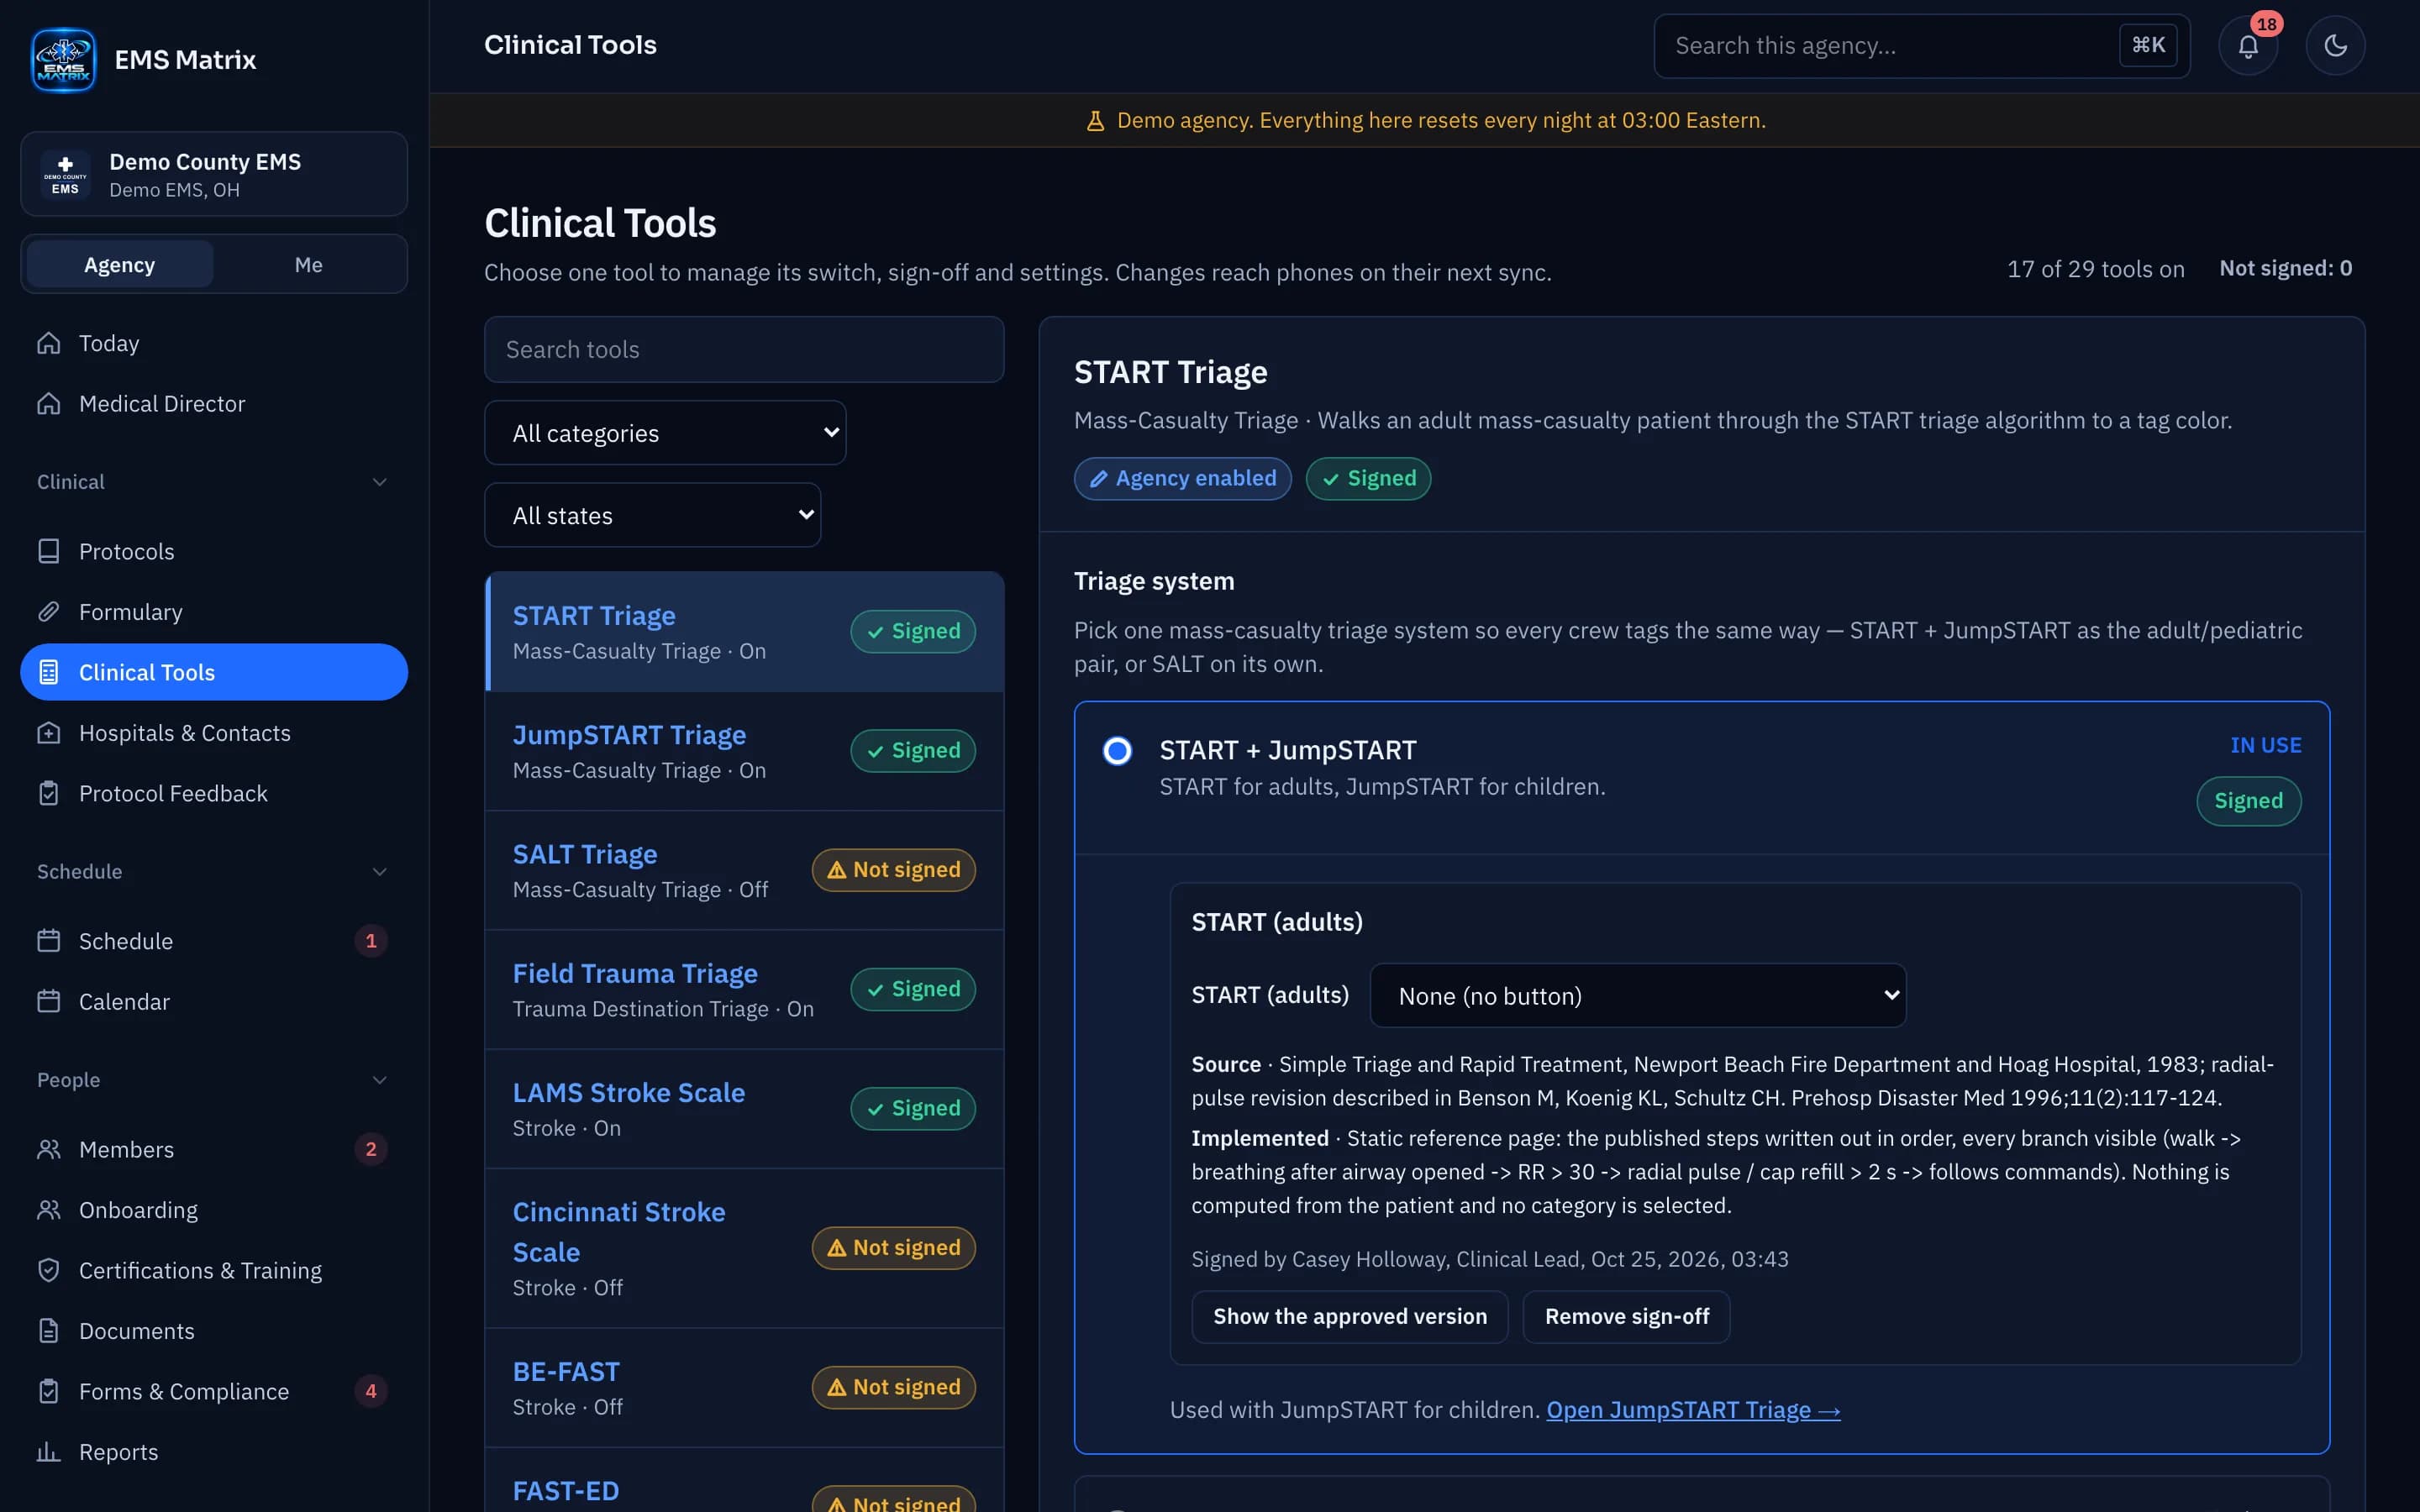Open Onboarding in the sidebar
Viewport: 2420px width, 1512px height.
tap(214, 1210)
